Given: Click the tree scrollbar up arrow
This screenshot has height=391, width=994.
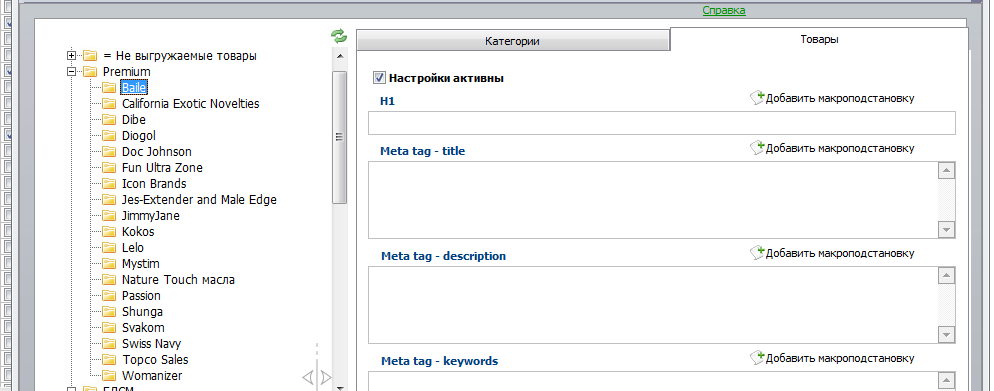Looking at the screenshot, I should (x=340, y=56).
